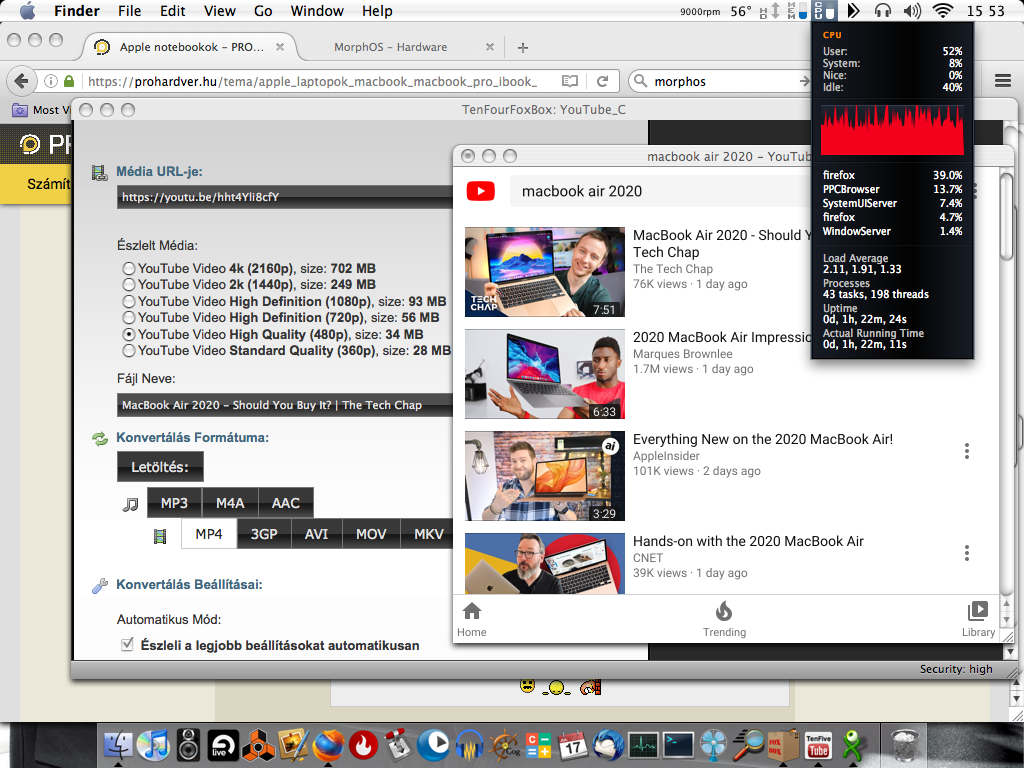Go to YouTube Library tab

pyautogui.click(x=978, y=619)
